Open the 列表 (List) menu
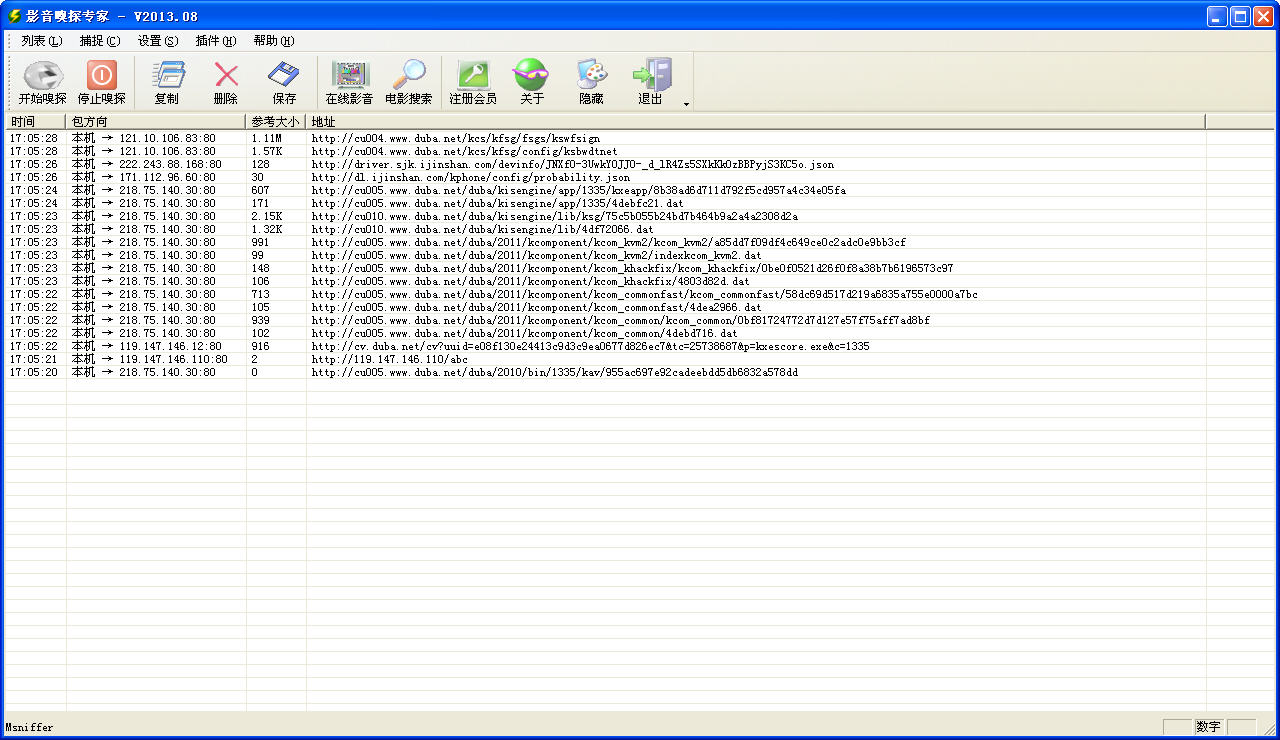Image resolution: width=1280 pixels, height=740 pixels. pos(41,41)
